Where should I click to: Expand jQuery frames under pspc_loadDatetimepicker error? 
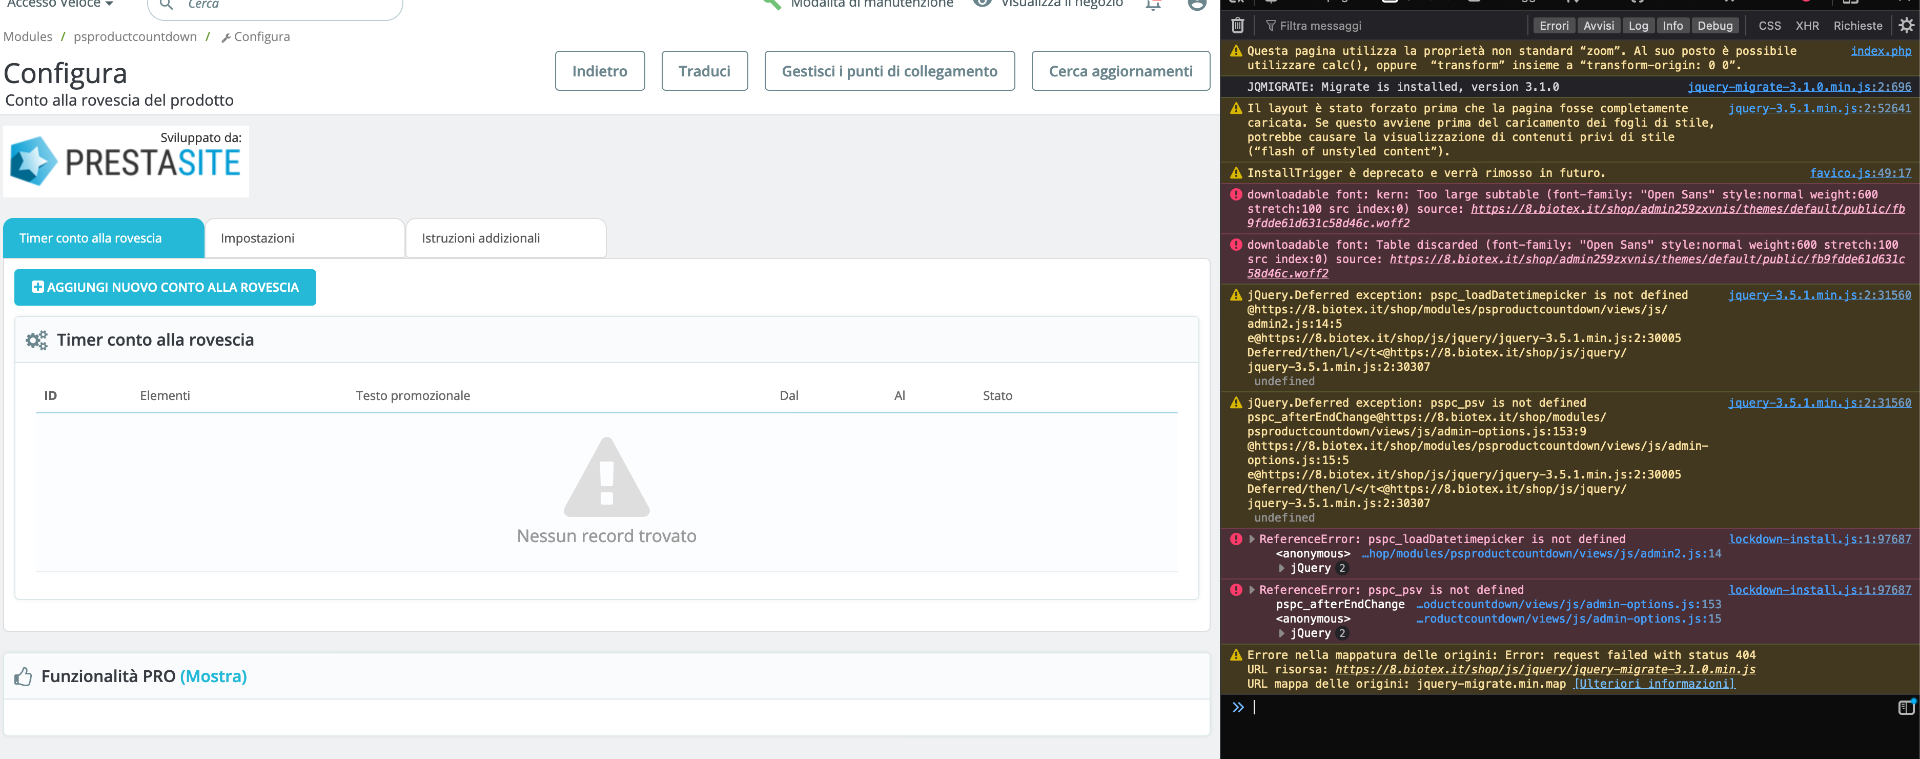1282,568
